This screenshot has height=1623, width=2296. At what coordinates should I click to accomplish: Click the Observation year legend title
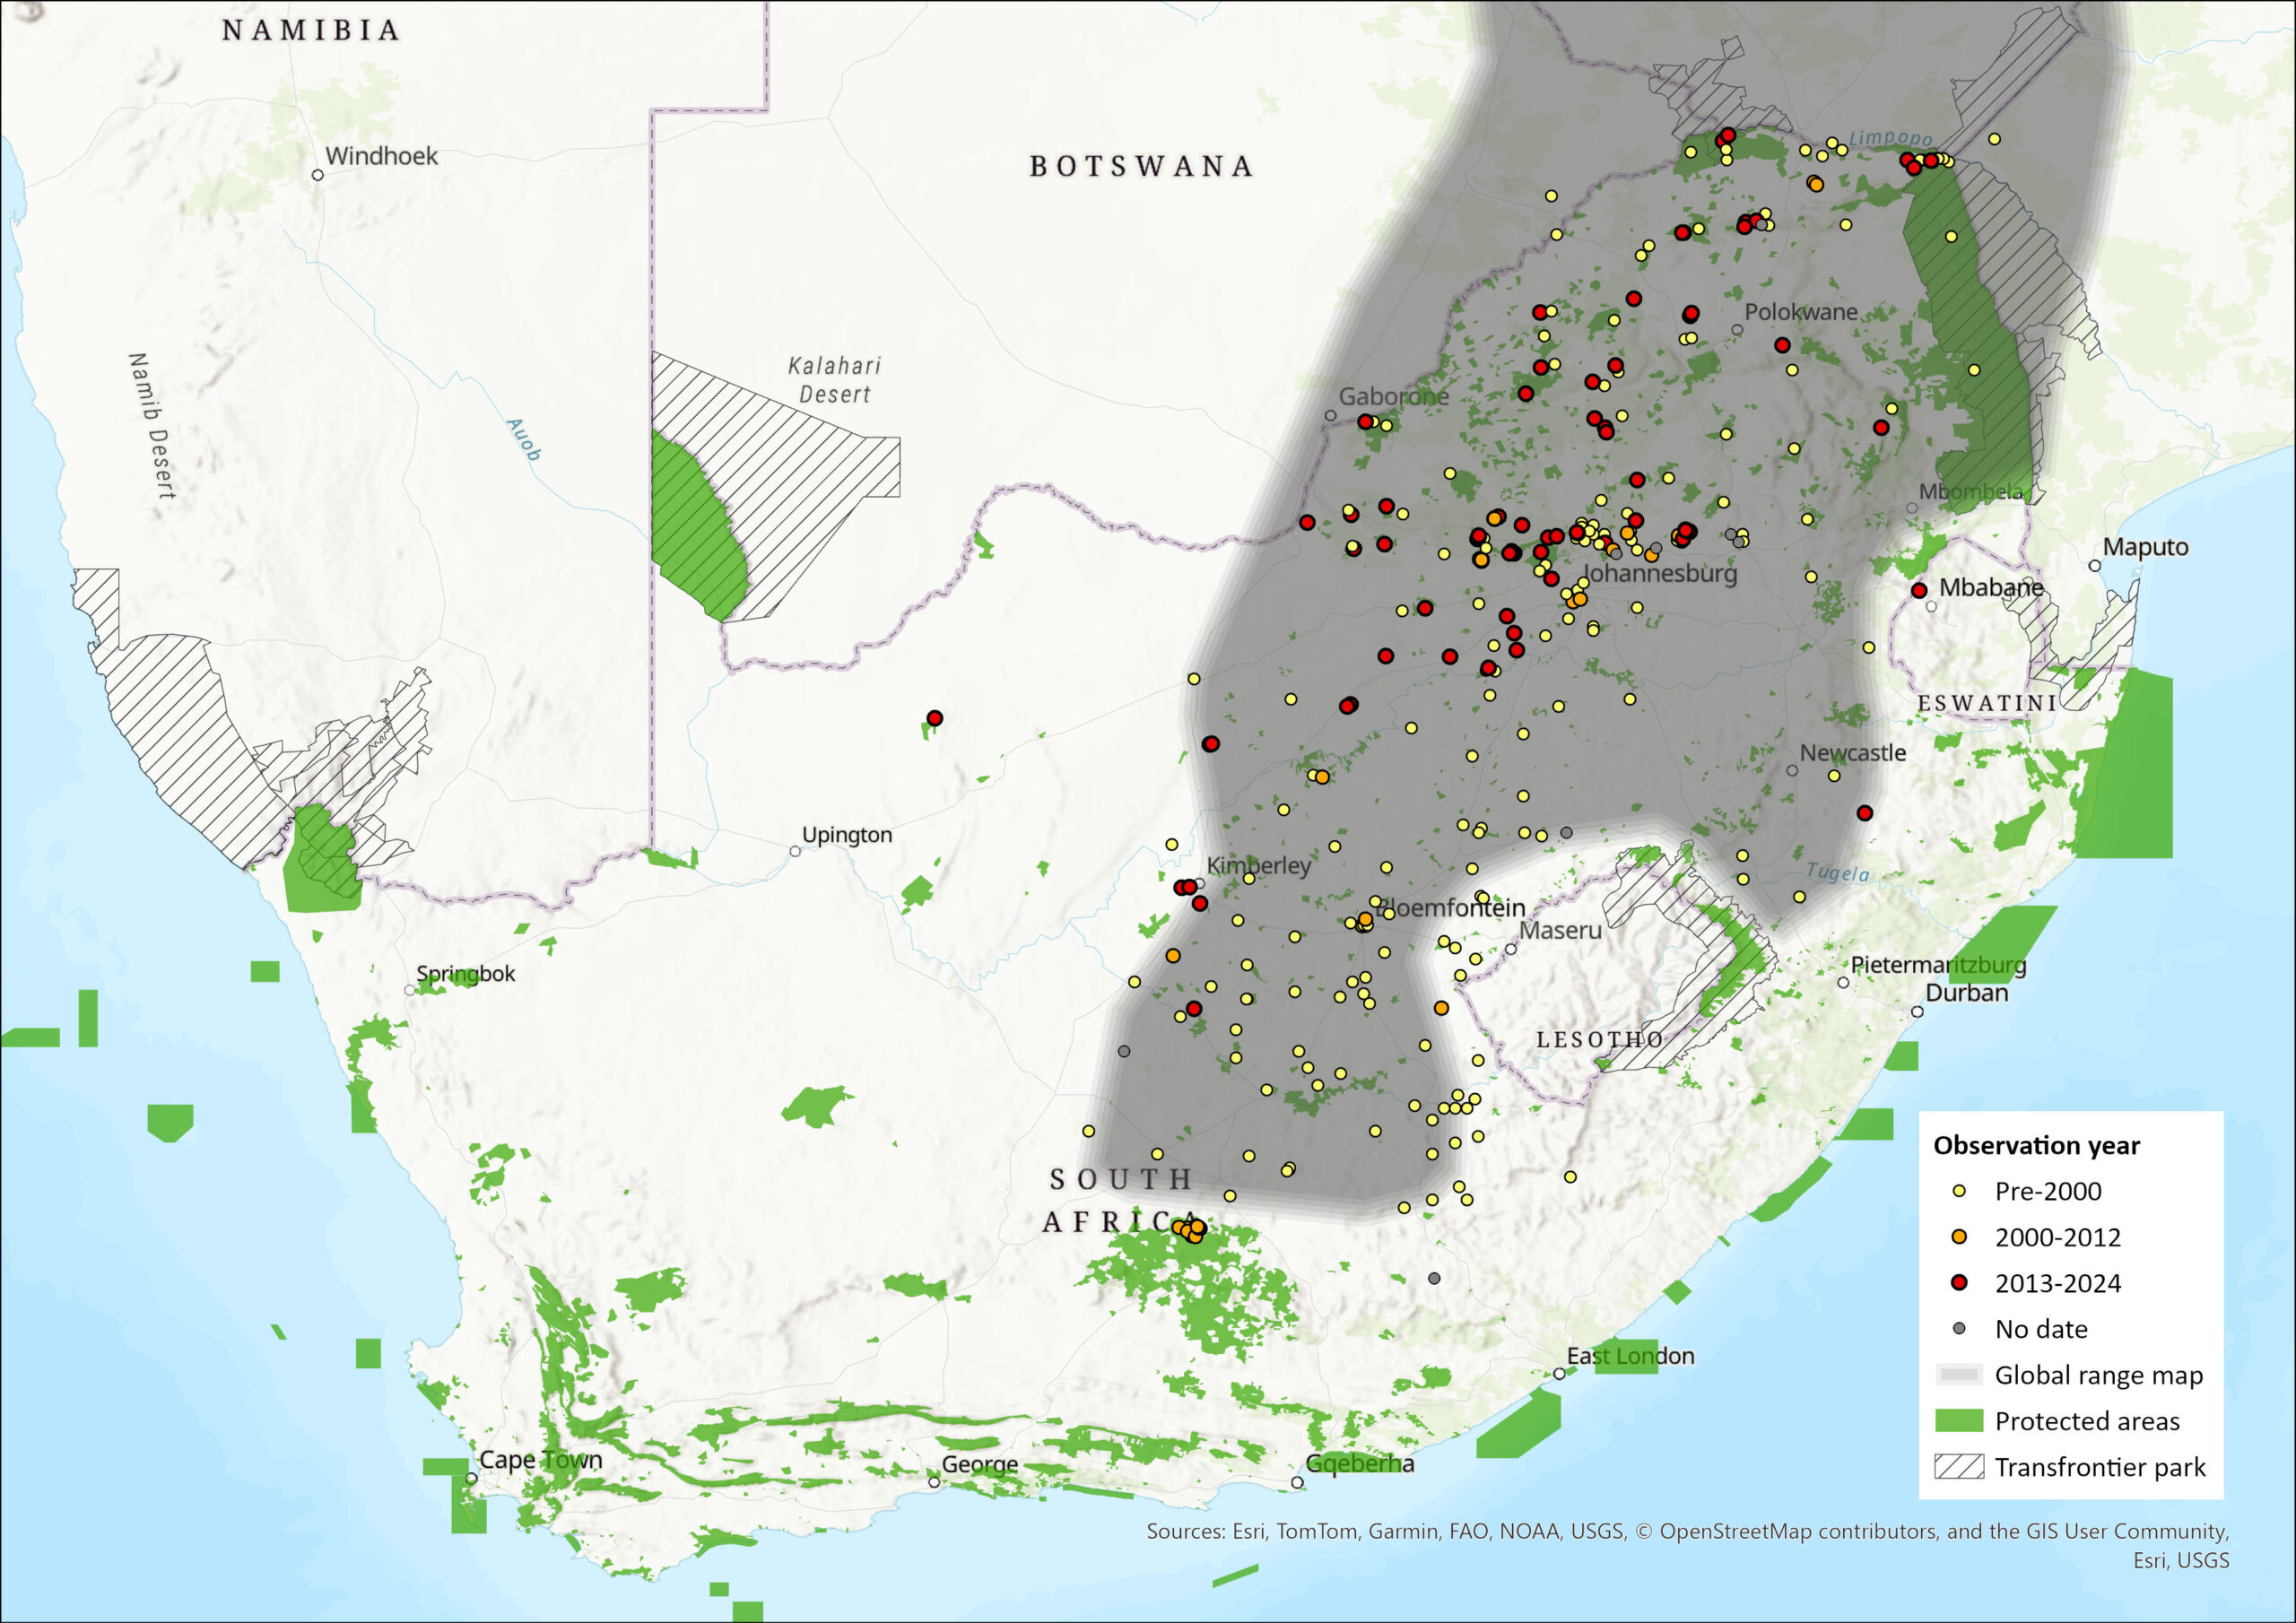2036,1145
